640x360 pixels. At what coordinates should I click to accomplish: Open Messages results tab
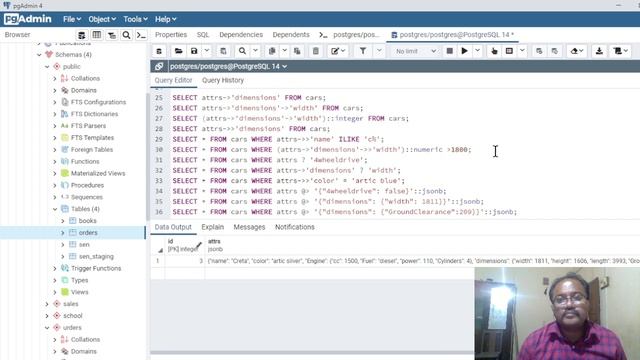coord(249,227)
